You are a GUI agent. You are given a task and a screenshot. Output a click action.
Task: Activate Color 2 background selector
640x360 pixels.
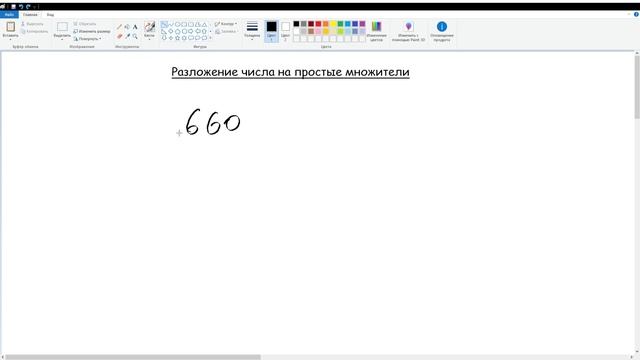(285, 31)
